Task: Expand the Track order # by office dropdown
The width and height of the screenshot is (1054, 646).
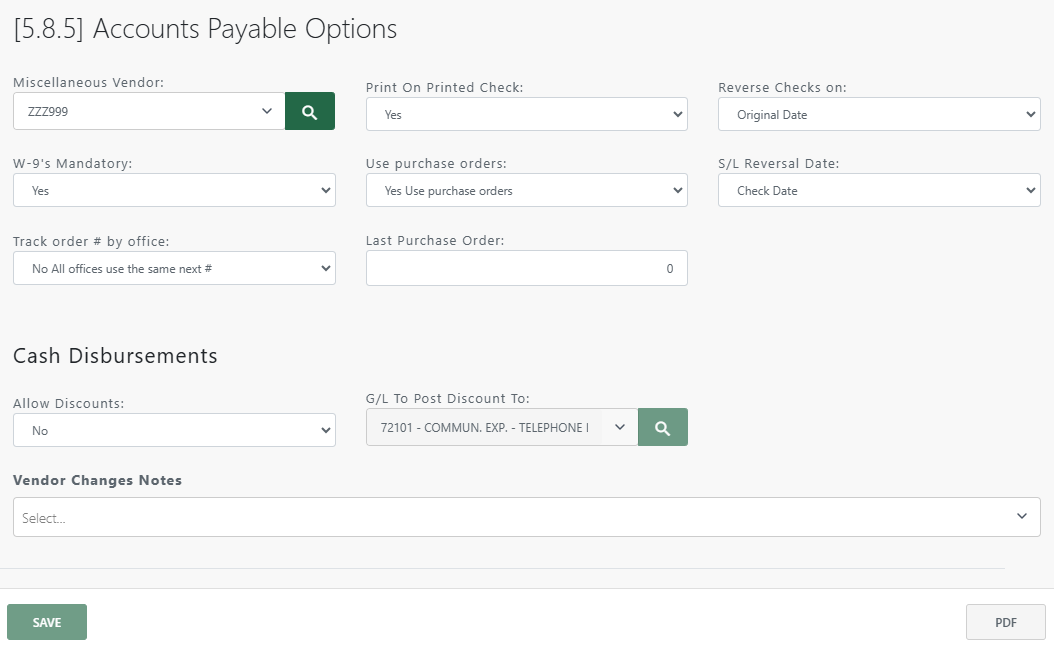Action: coord(174,268)
